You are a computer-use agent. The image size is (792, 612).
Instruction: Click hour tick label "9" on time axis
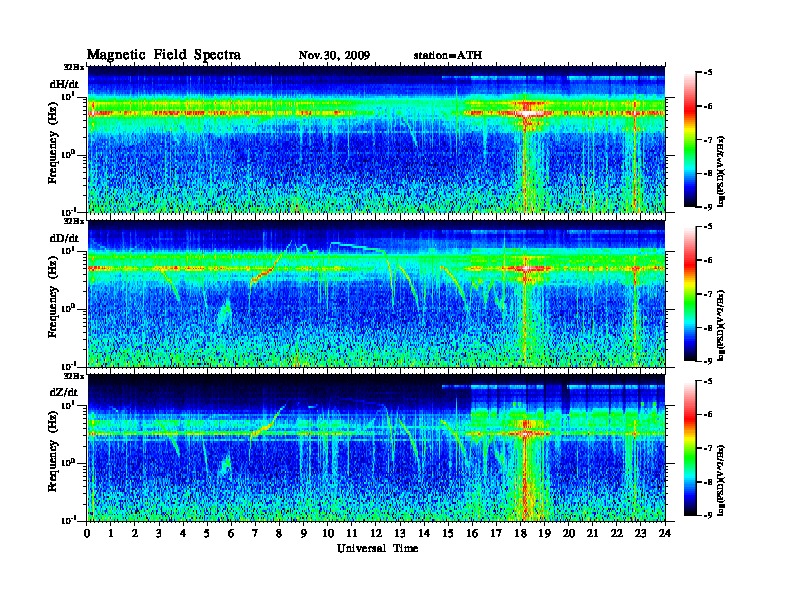304,534
